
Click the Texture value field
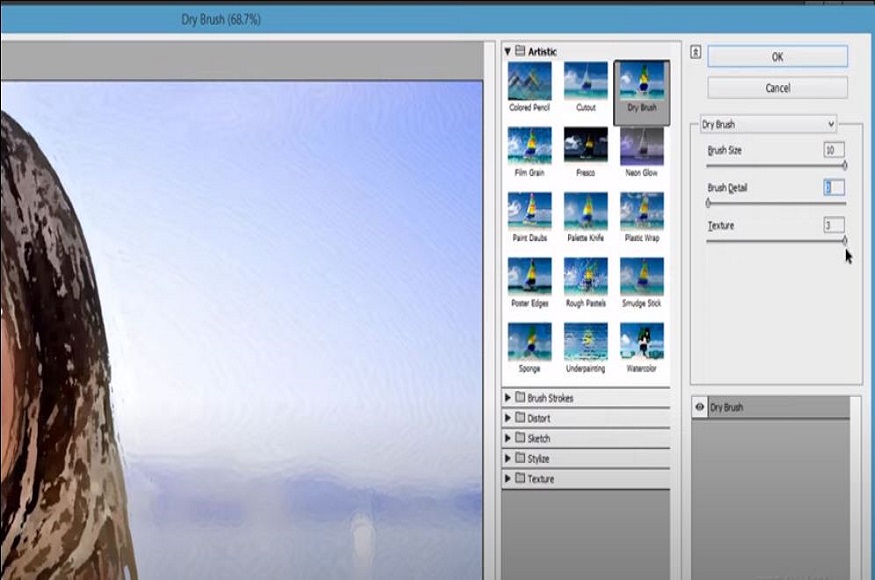(834, 225)
